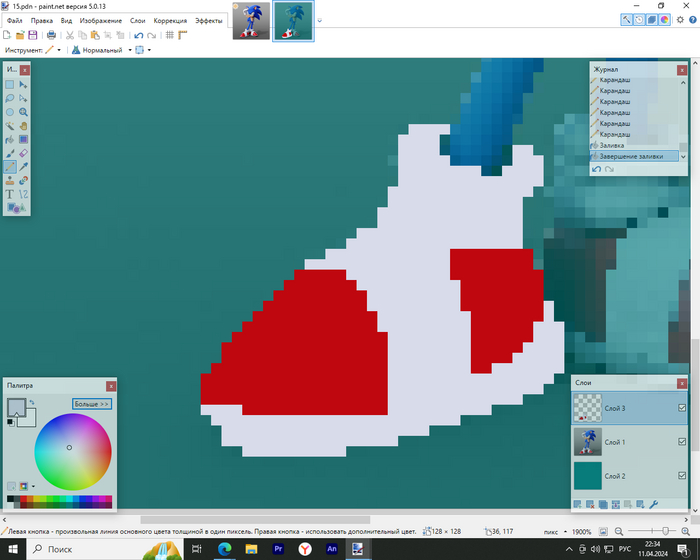Open the пикс units dropdown in status bar
Viewport: 700px width, 560px height.
565,532
